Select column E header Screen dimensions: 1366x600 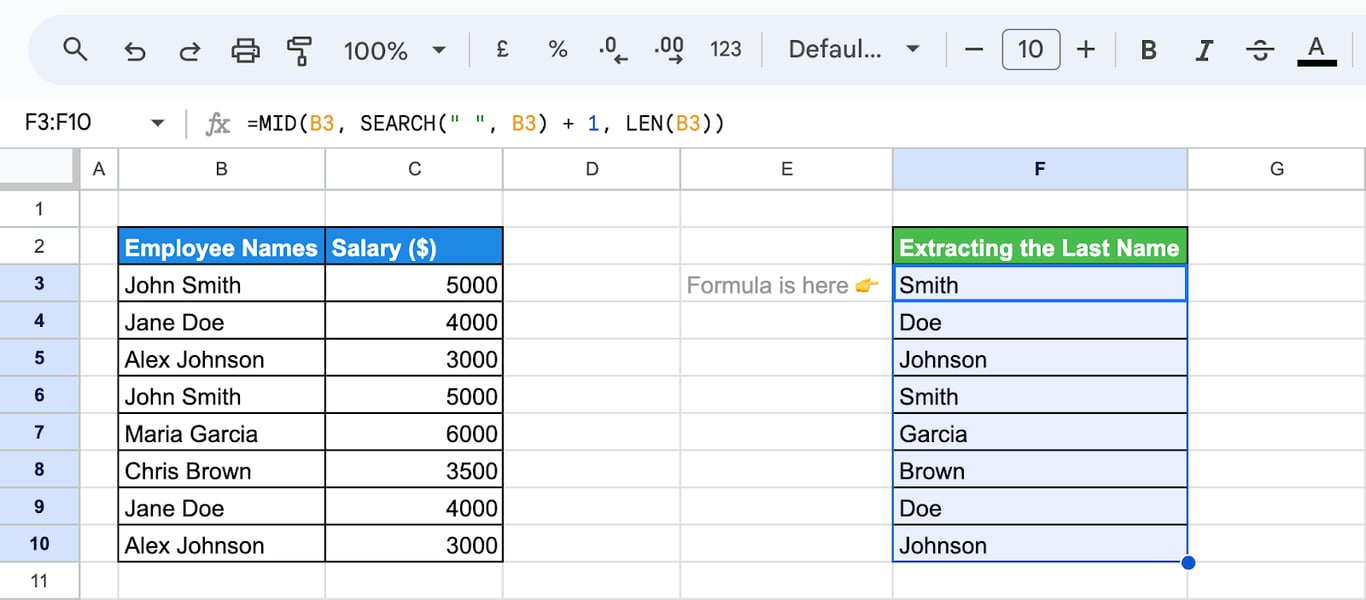point(787,169)
